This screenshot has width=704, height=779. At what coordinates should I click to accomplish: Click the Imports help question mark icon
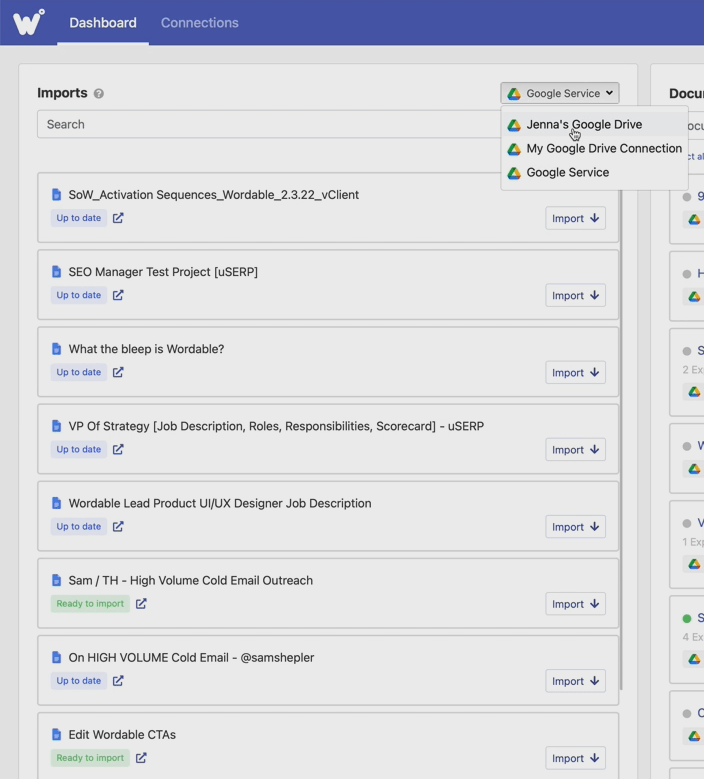click(x=98, y=94)
